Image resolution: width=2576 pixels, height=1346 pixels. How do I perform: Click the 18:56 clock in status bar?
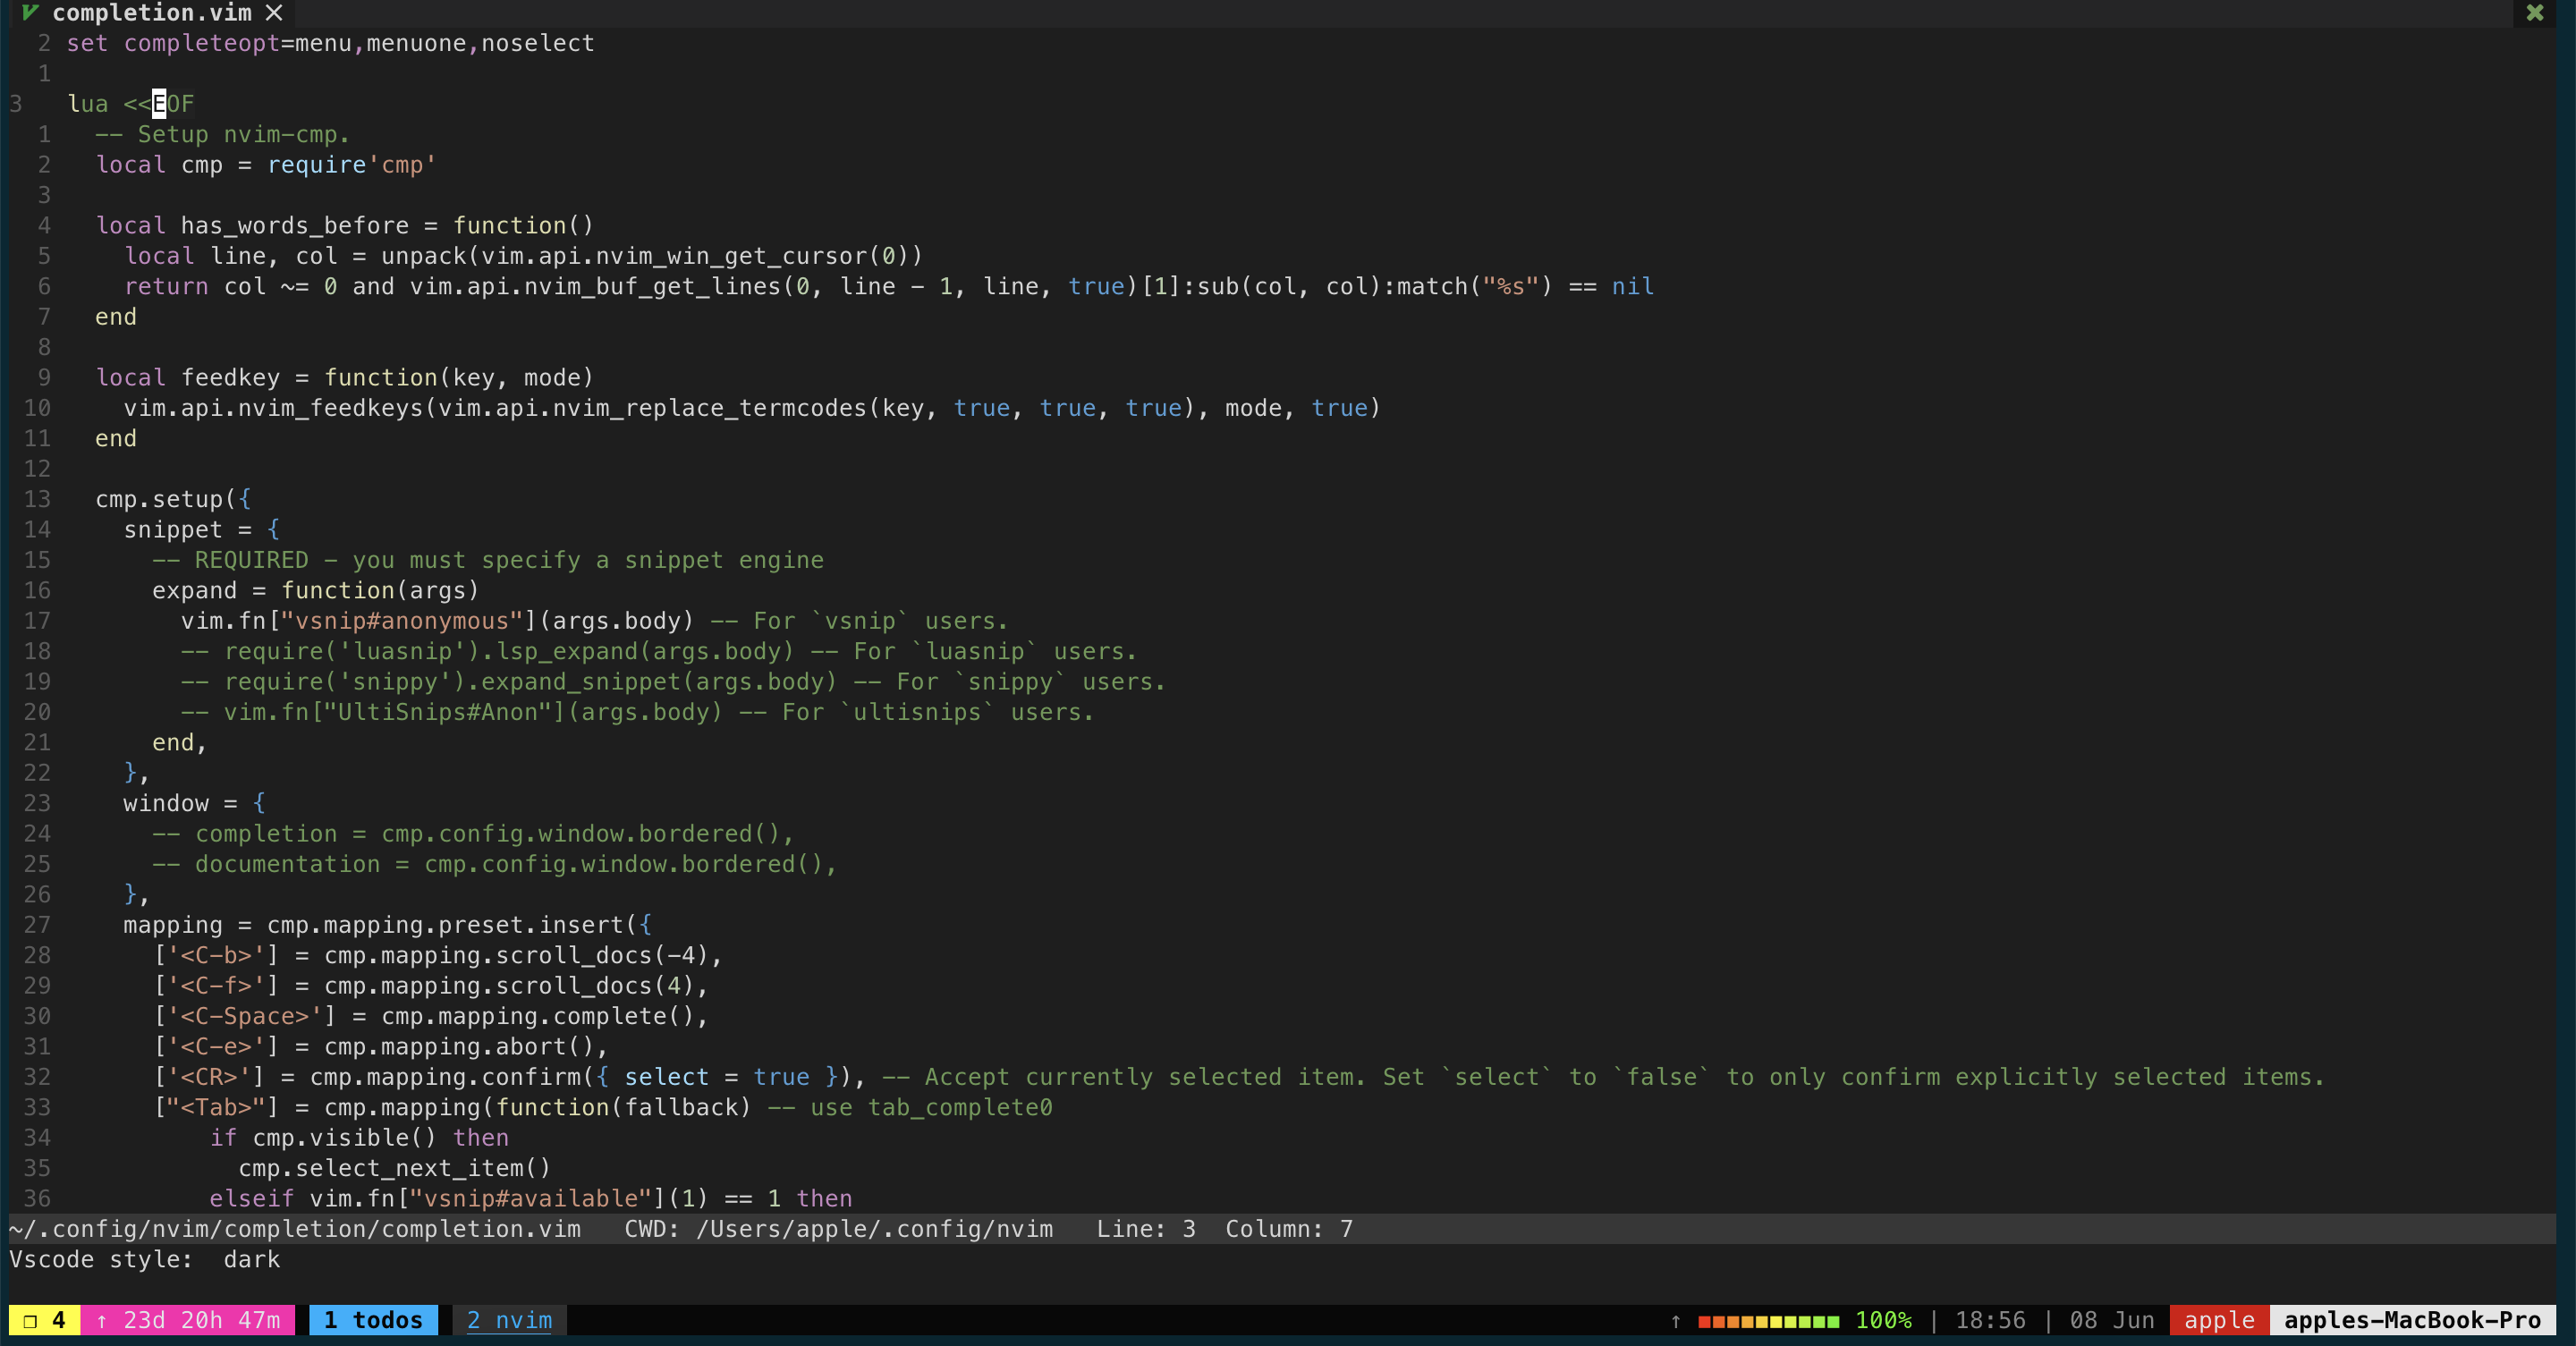(x=1989, y=1320)
